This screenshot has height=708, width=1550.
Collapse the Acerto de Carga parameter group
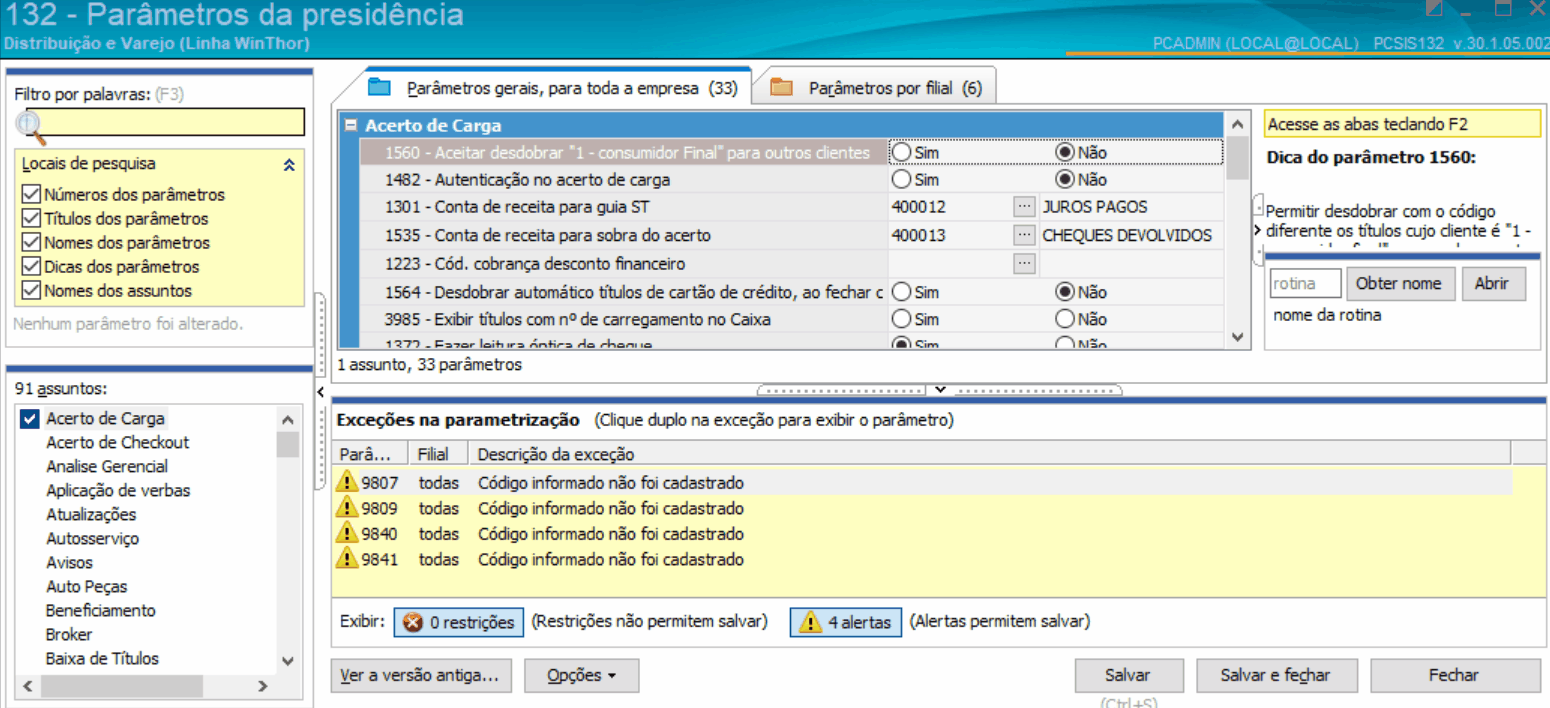click(x=351, y=126)
